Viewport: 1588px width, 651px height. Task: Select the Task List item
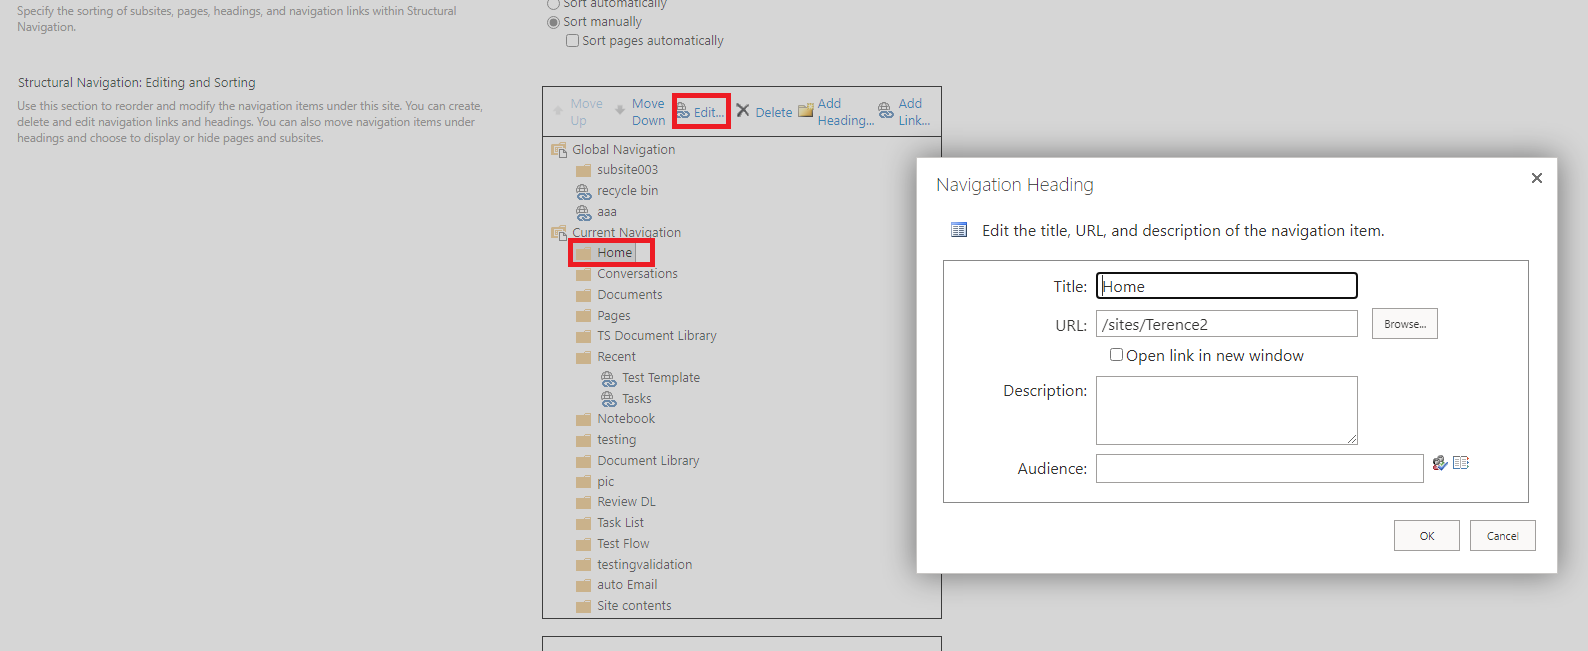tap(621, 523)
